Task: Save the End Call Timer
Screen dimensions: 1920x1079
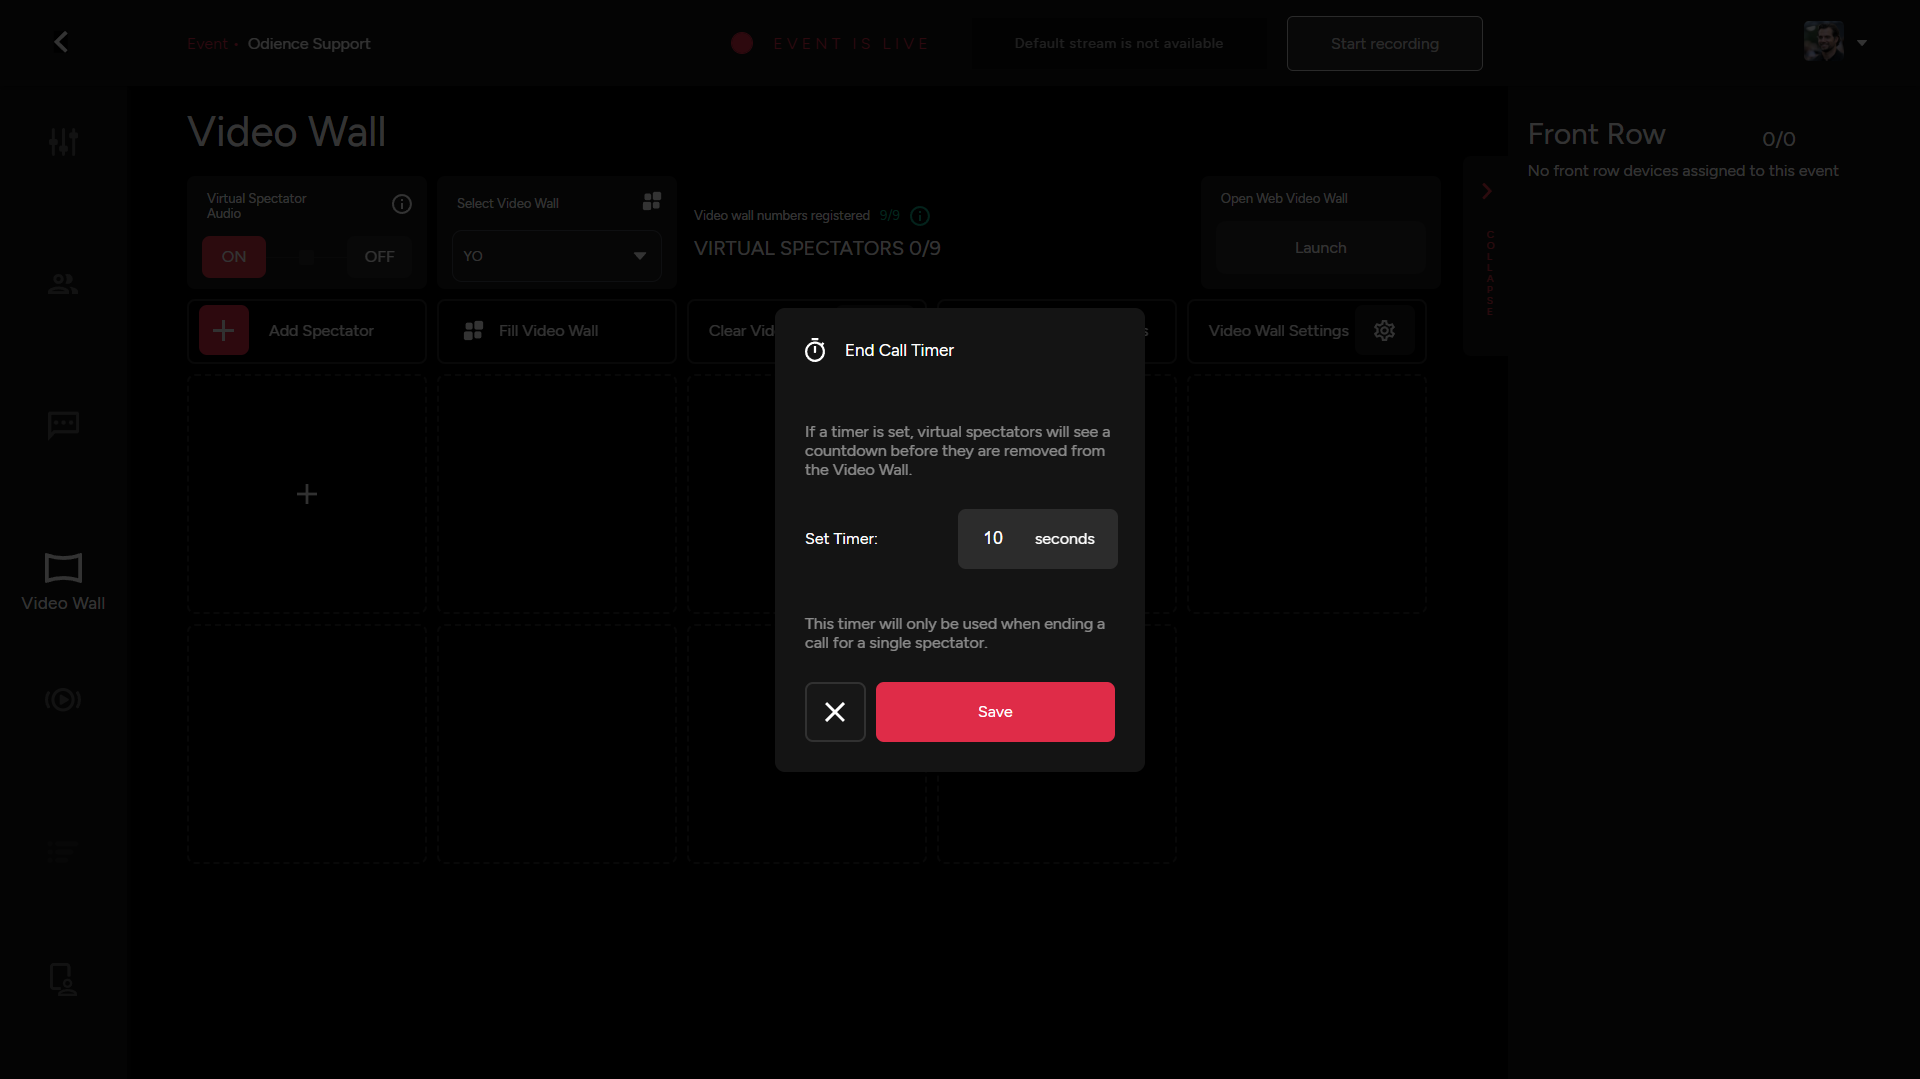Action: [x=995, y=712]
